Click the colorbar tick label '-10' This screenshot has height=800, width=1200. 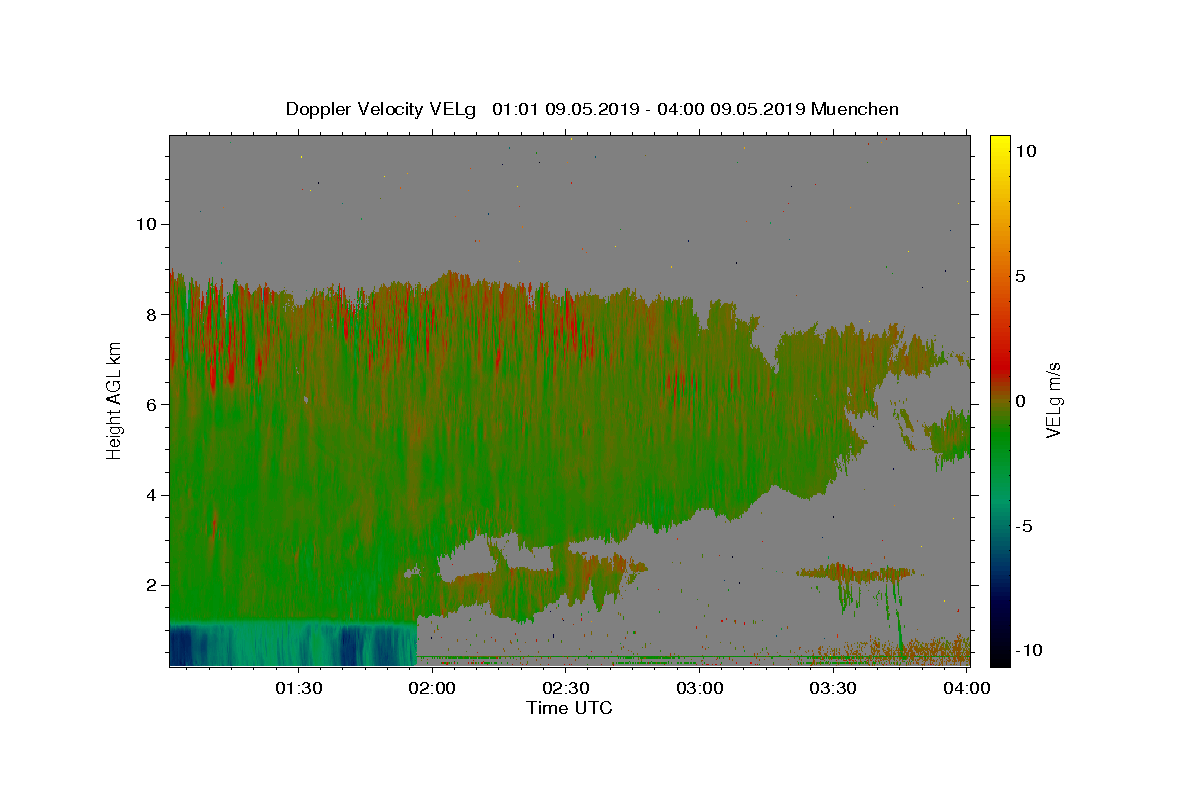coord(1029,650)
